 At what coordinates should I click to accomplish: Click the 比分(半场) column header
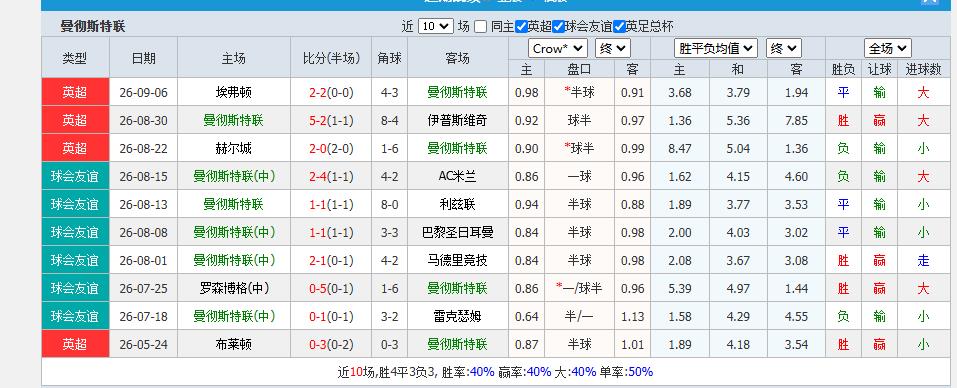point(331,58)
